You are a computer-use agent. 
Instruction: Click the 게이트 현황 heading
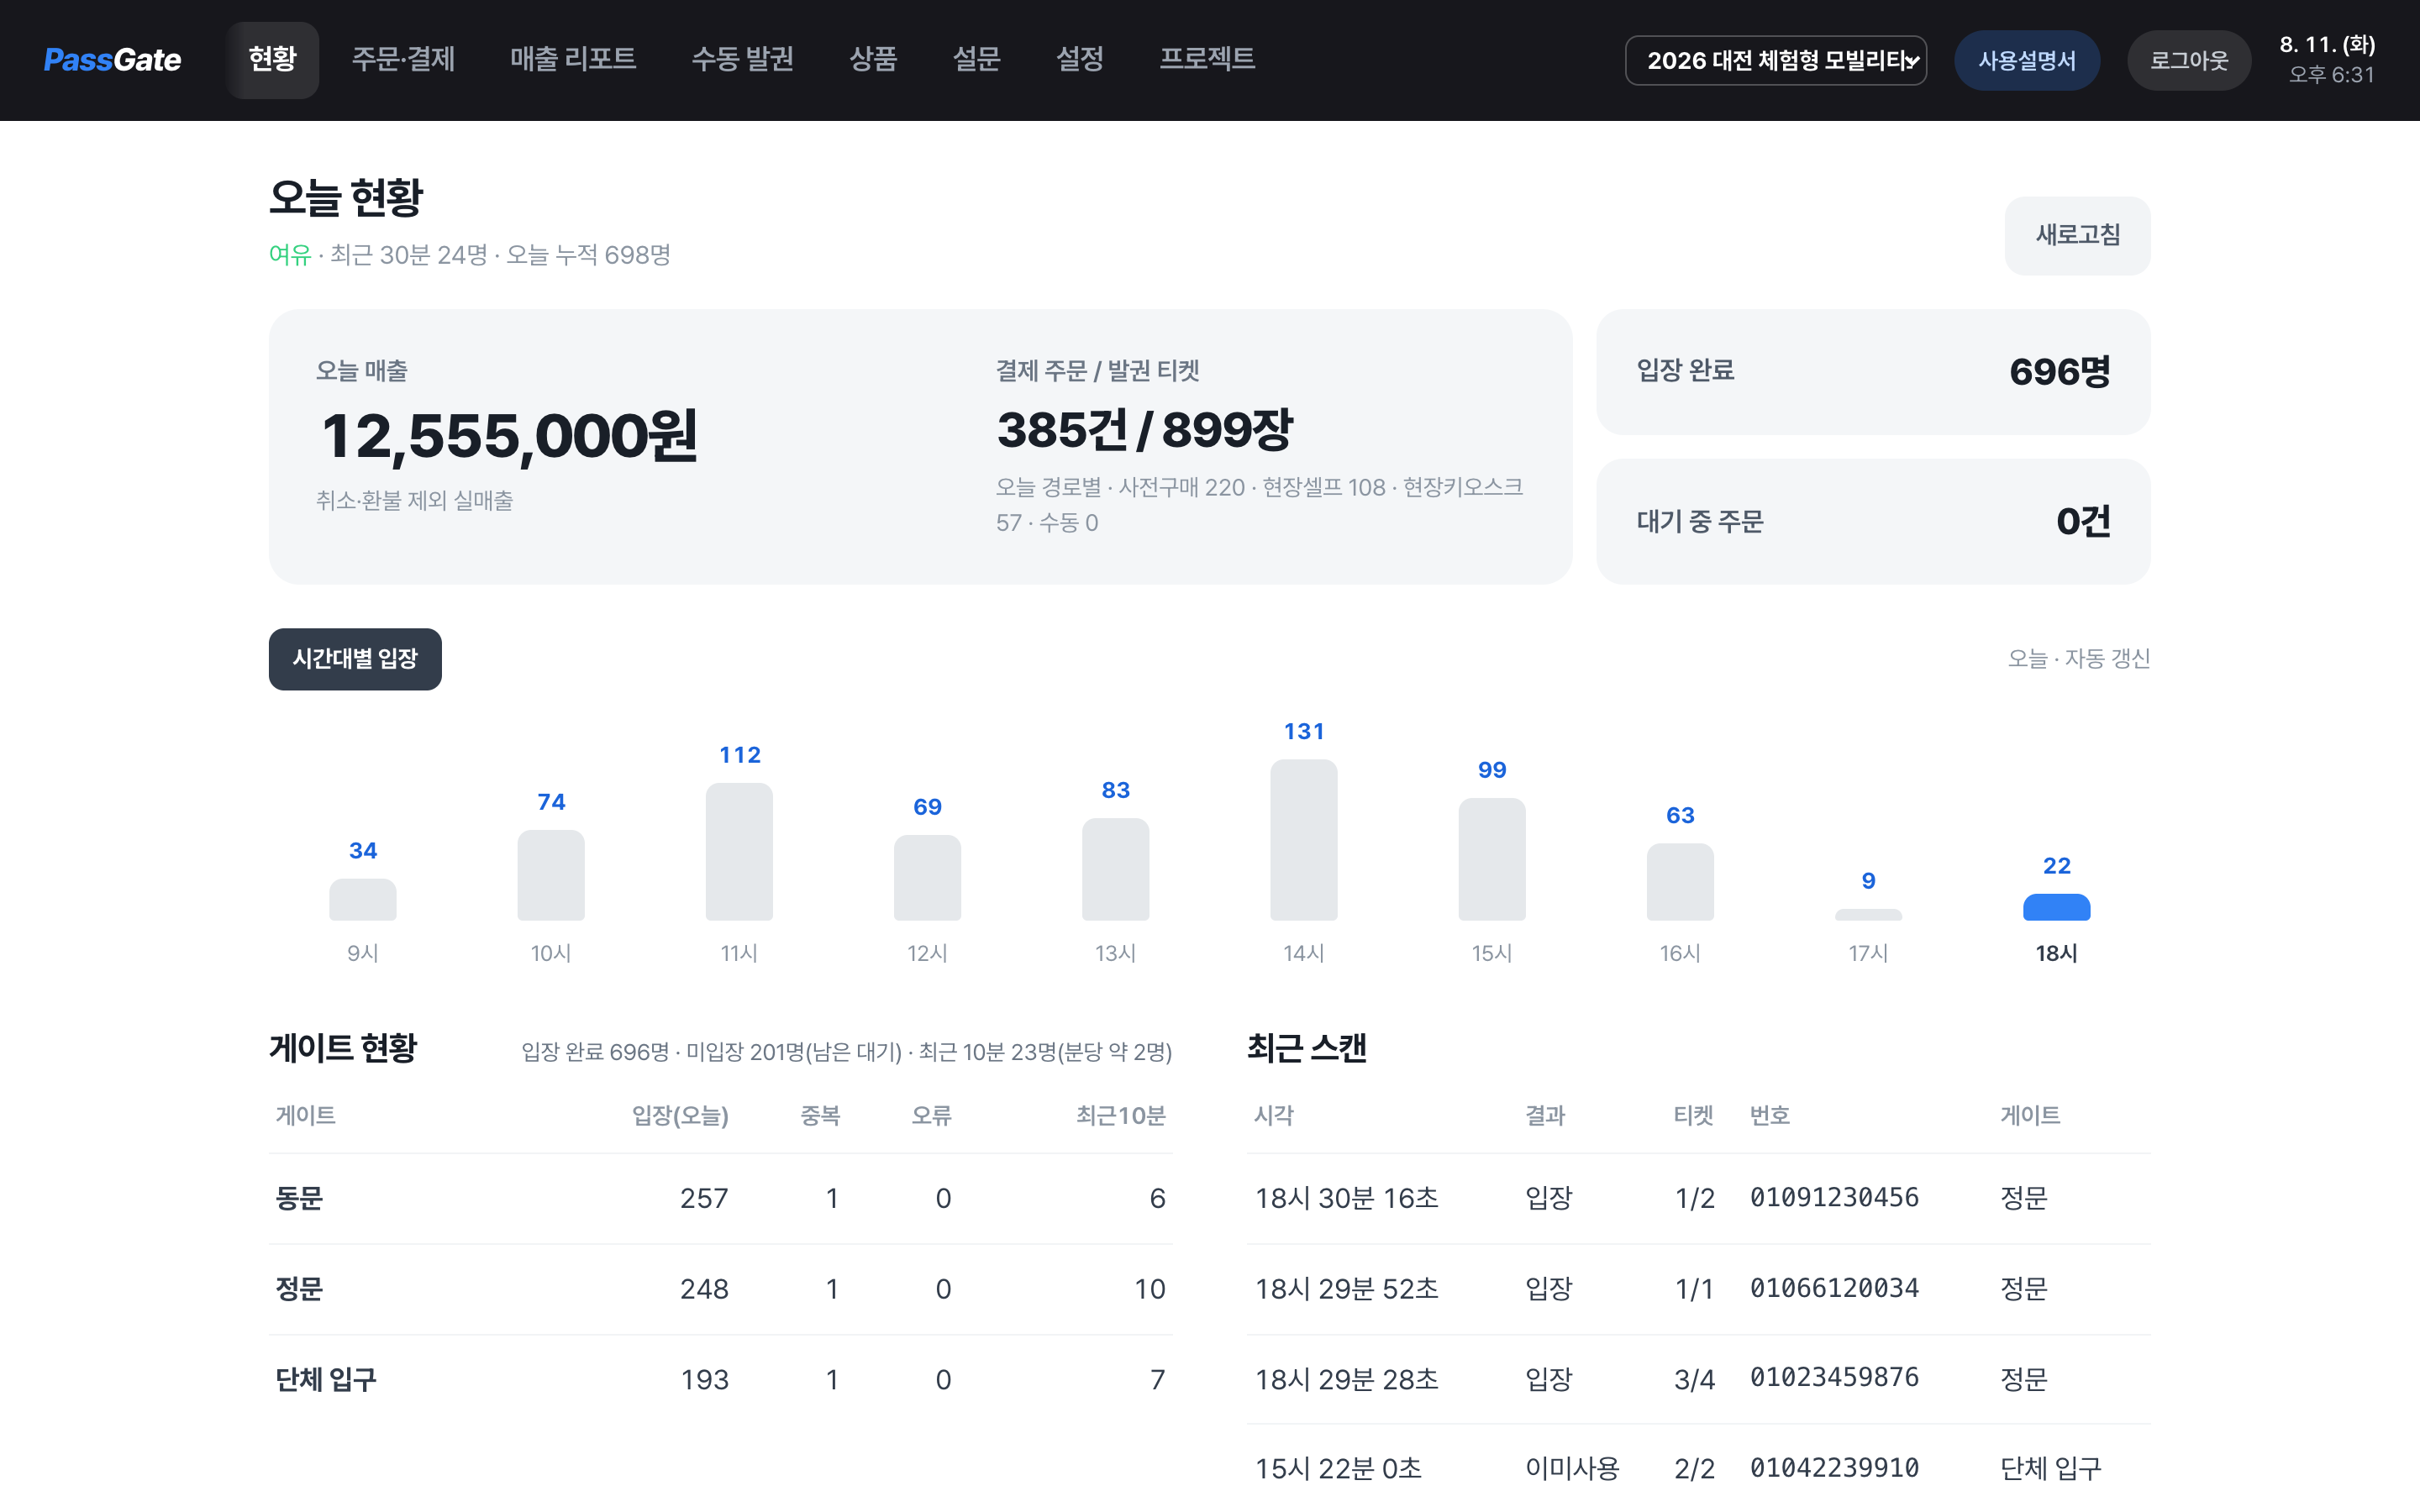click(x=343, y=1048)
